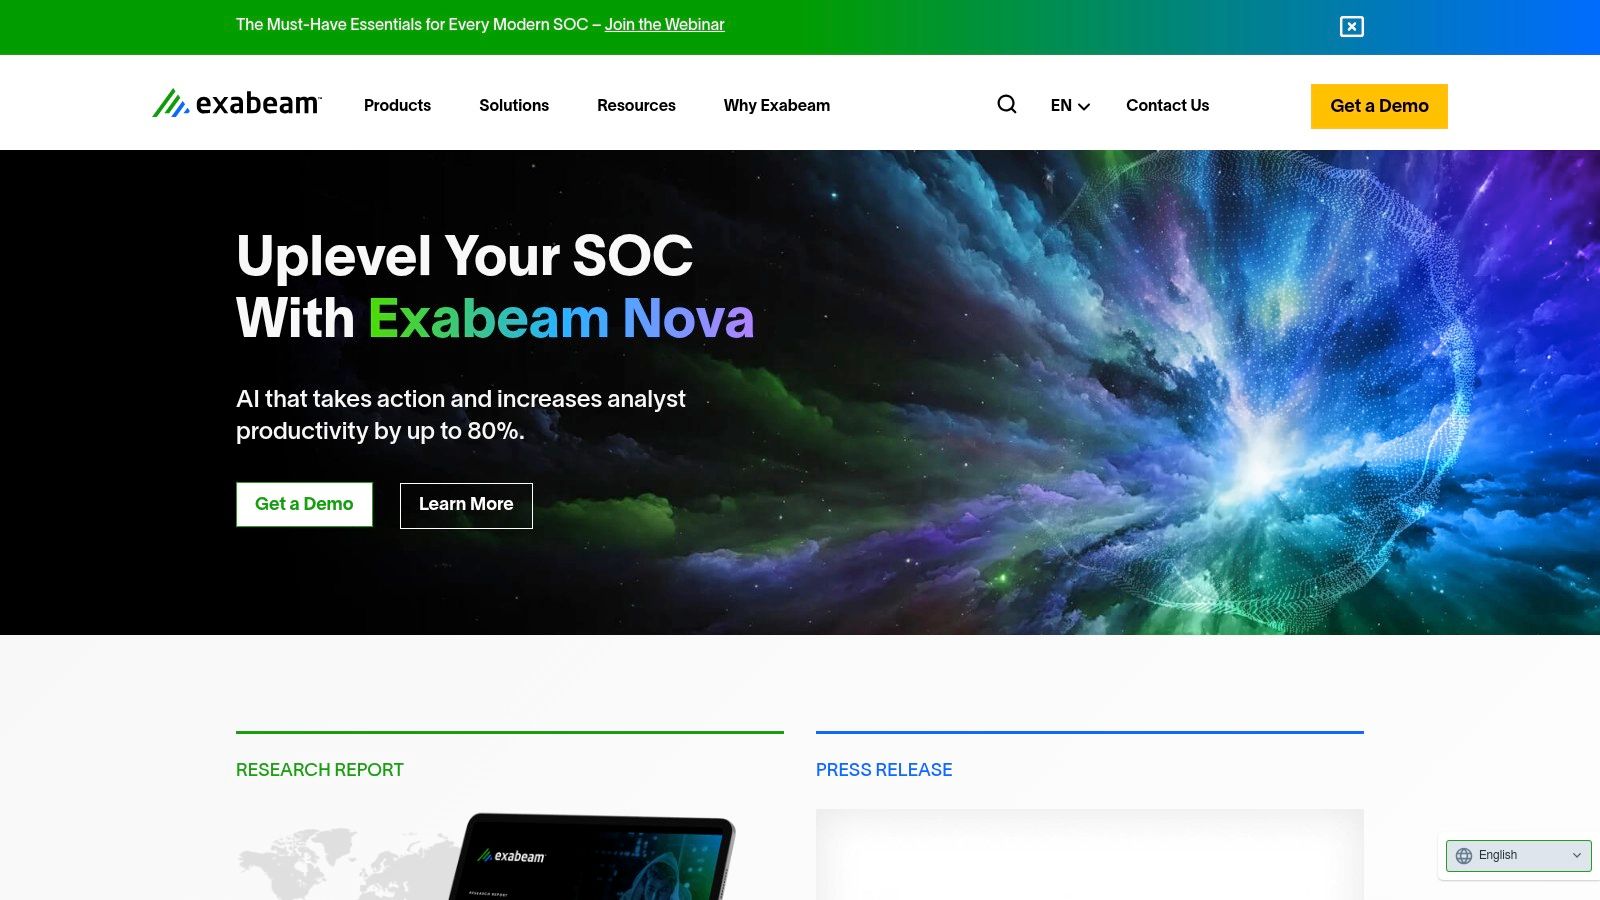Click the Exabeam logo in header
Image resolution: width=1600 pixels, height=900 pixels.
[237, 103]
